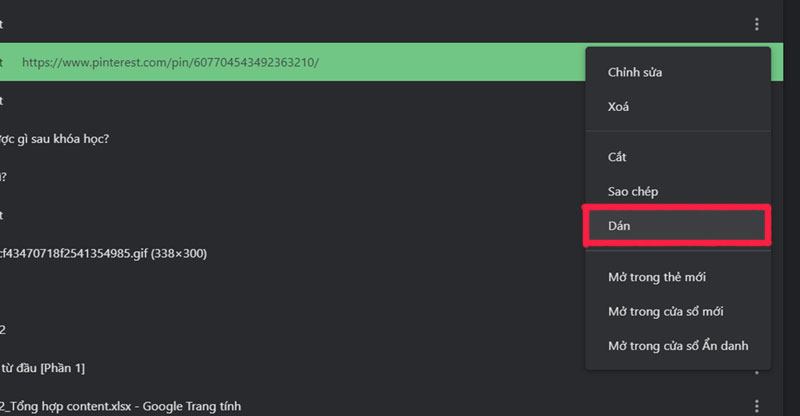
Task: Open bookmark via Mở trong cửa sổ Ẩn danh
Action: coord(677,346)
